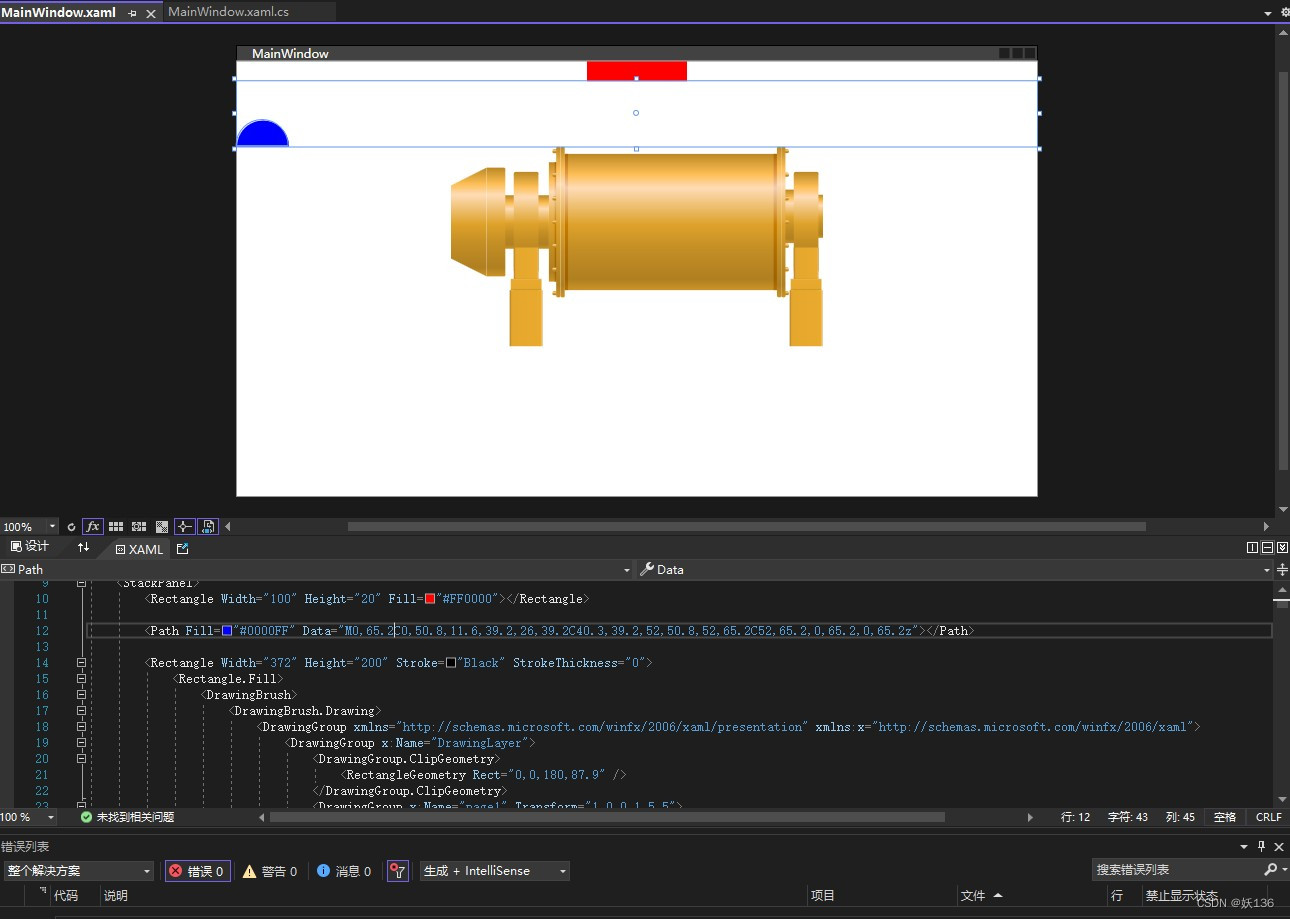
Task: Toggle snap to snaplines icon
Action: click(184, 527)
